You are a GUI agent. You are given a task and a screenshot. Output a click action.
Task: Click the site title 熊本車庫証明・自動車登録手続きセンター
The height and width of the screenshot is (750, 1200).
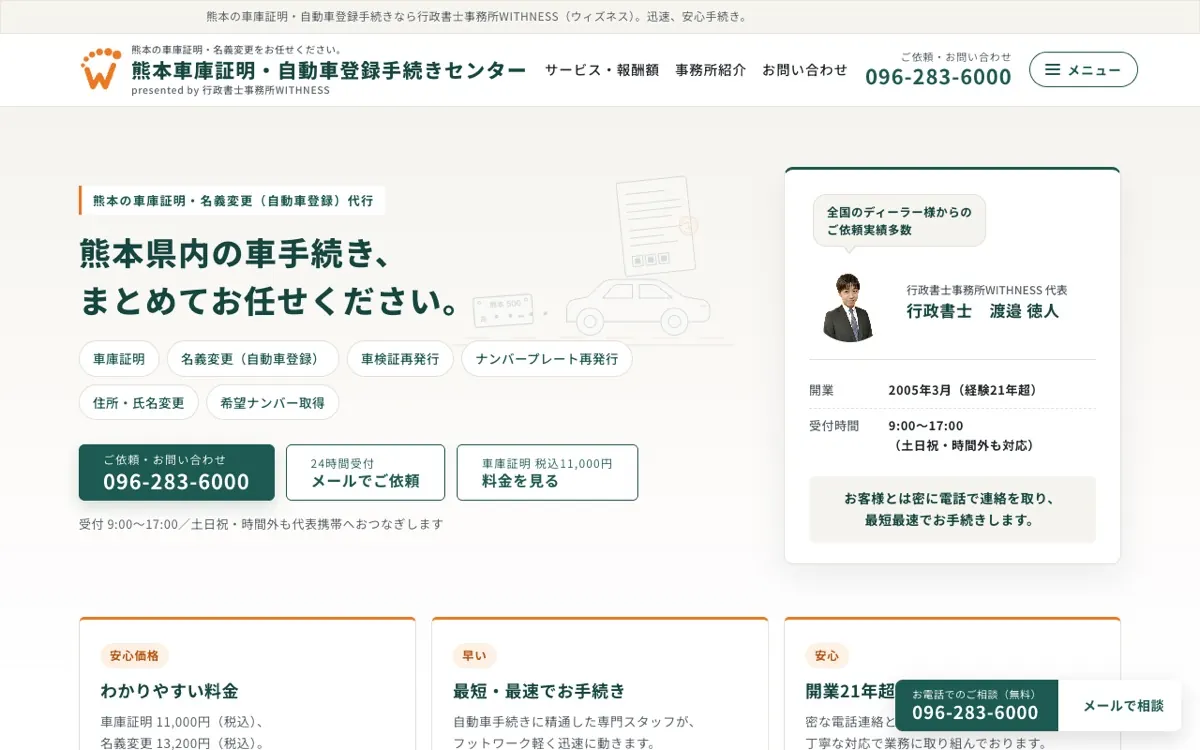(x=329, y=70)
